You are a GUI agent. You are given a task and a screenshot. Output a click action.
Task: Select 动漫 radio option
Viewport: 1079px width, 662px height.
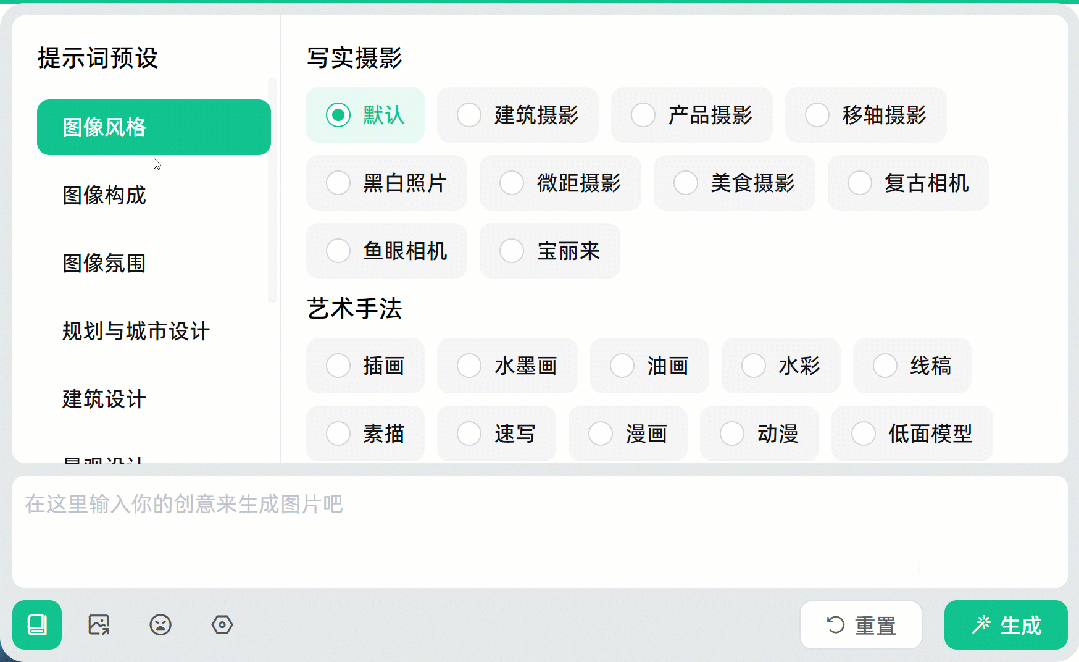pyautogui.click(x=760, y=434)
